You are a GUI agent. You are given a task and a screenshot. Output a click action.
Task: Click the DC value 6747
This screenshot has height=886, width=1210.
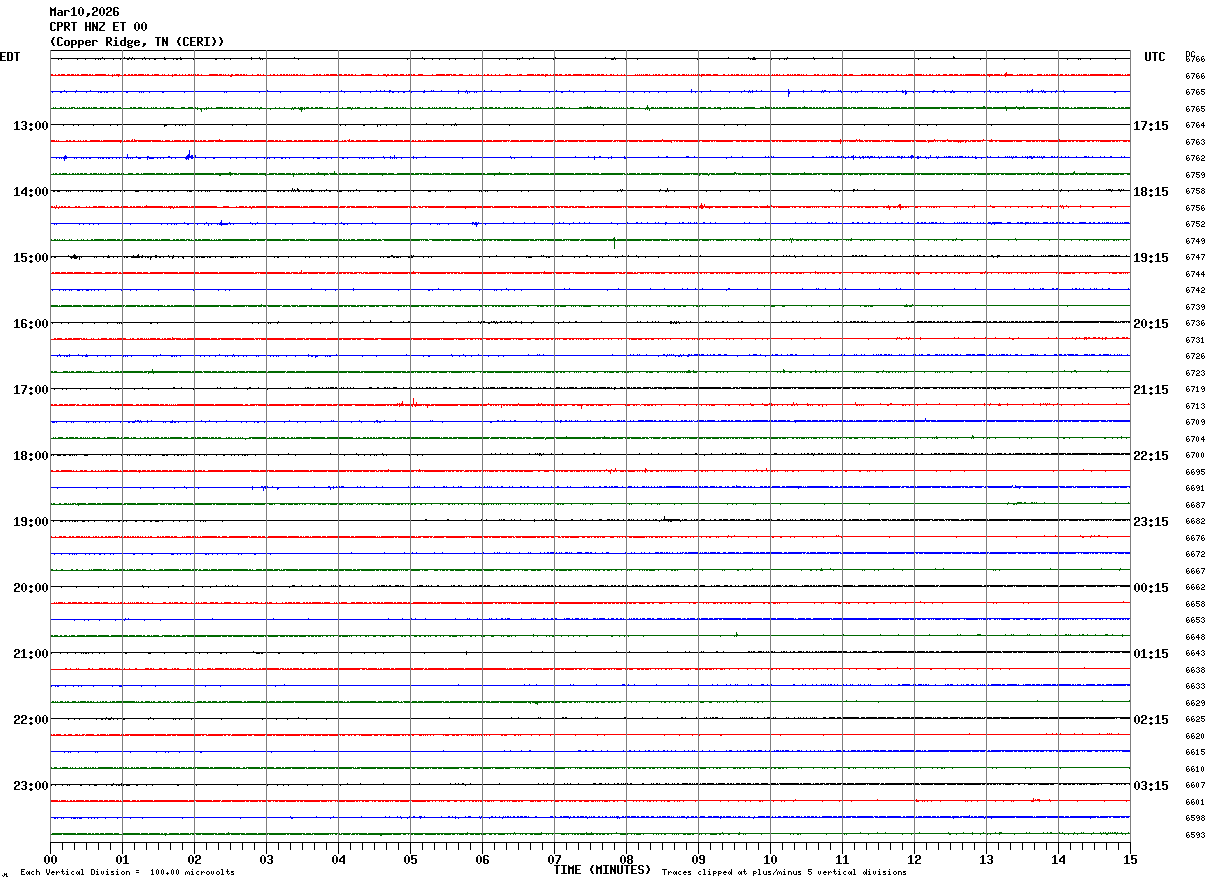[1195, 258]
